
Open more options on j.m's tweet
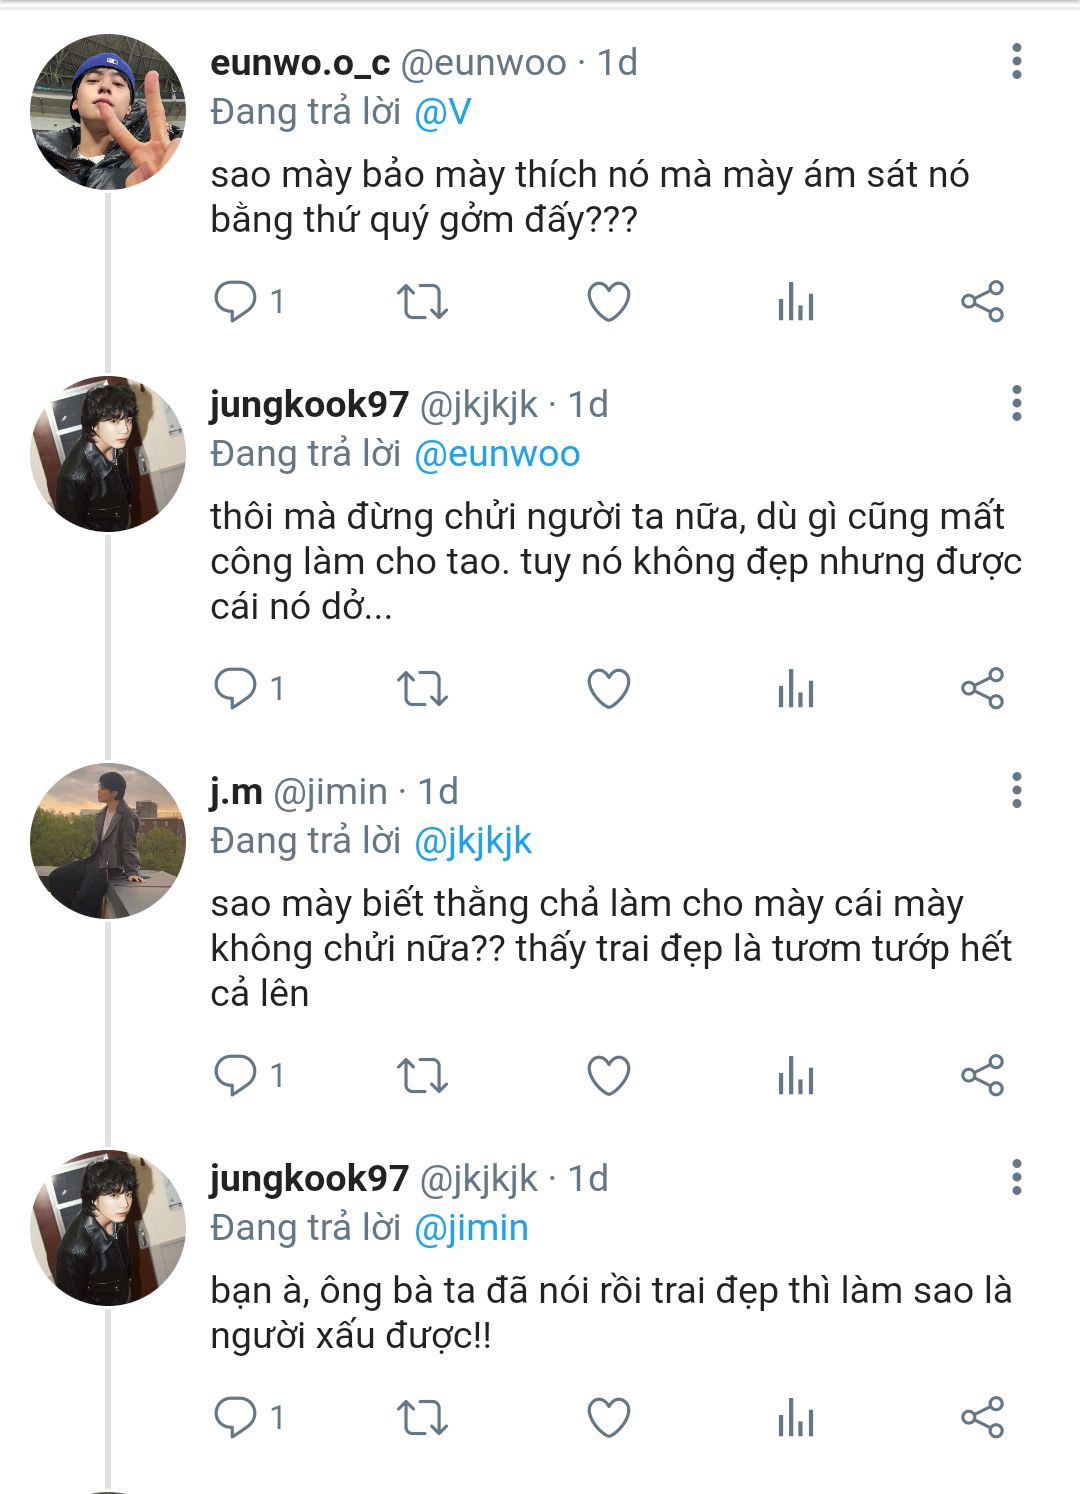(x=1016, y=790)
